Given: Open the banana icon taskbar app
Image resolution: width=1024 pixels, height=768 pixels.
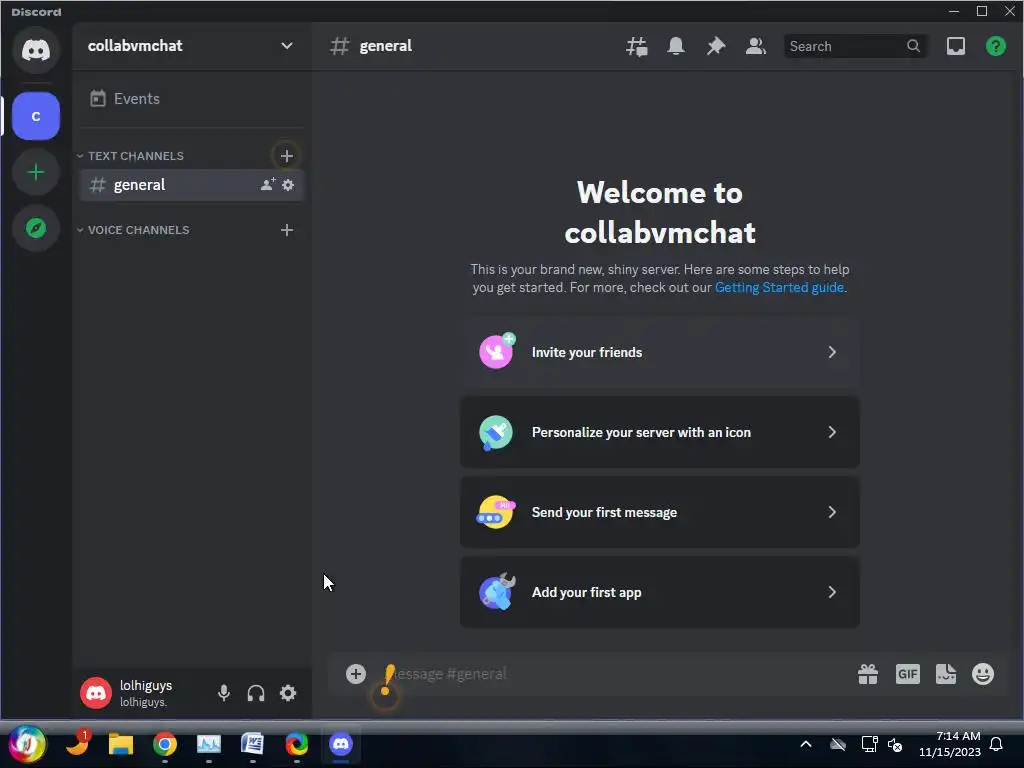Looking at the screenshot, I should pos(77,744).
